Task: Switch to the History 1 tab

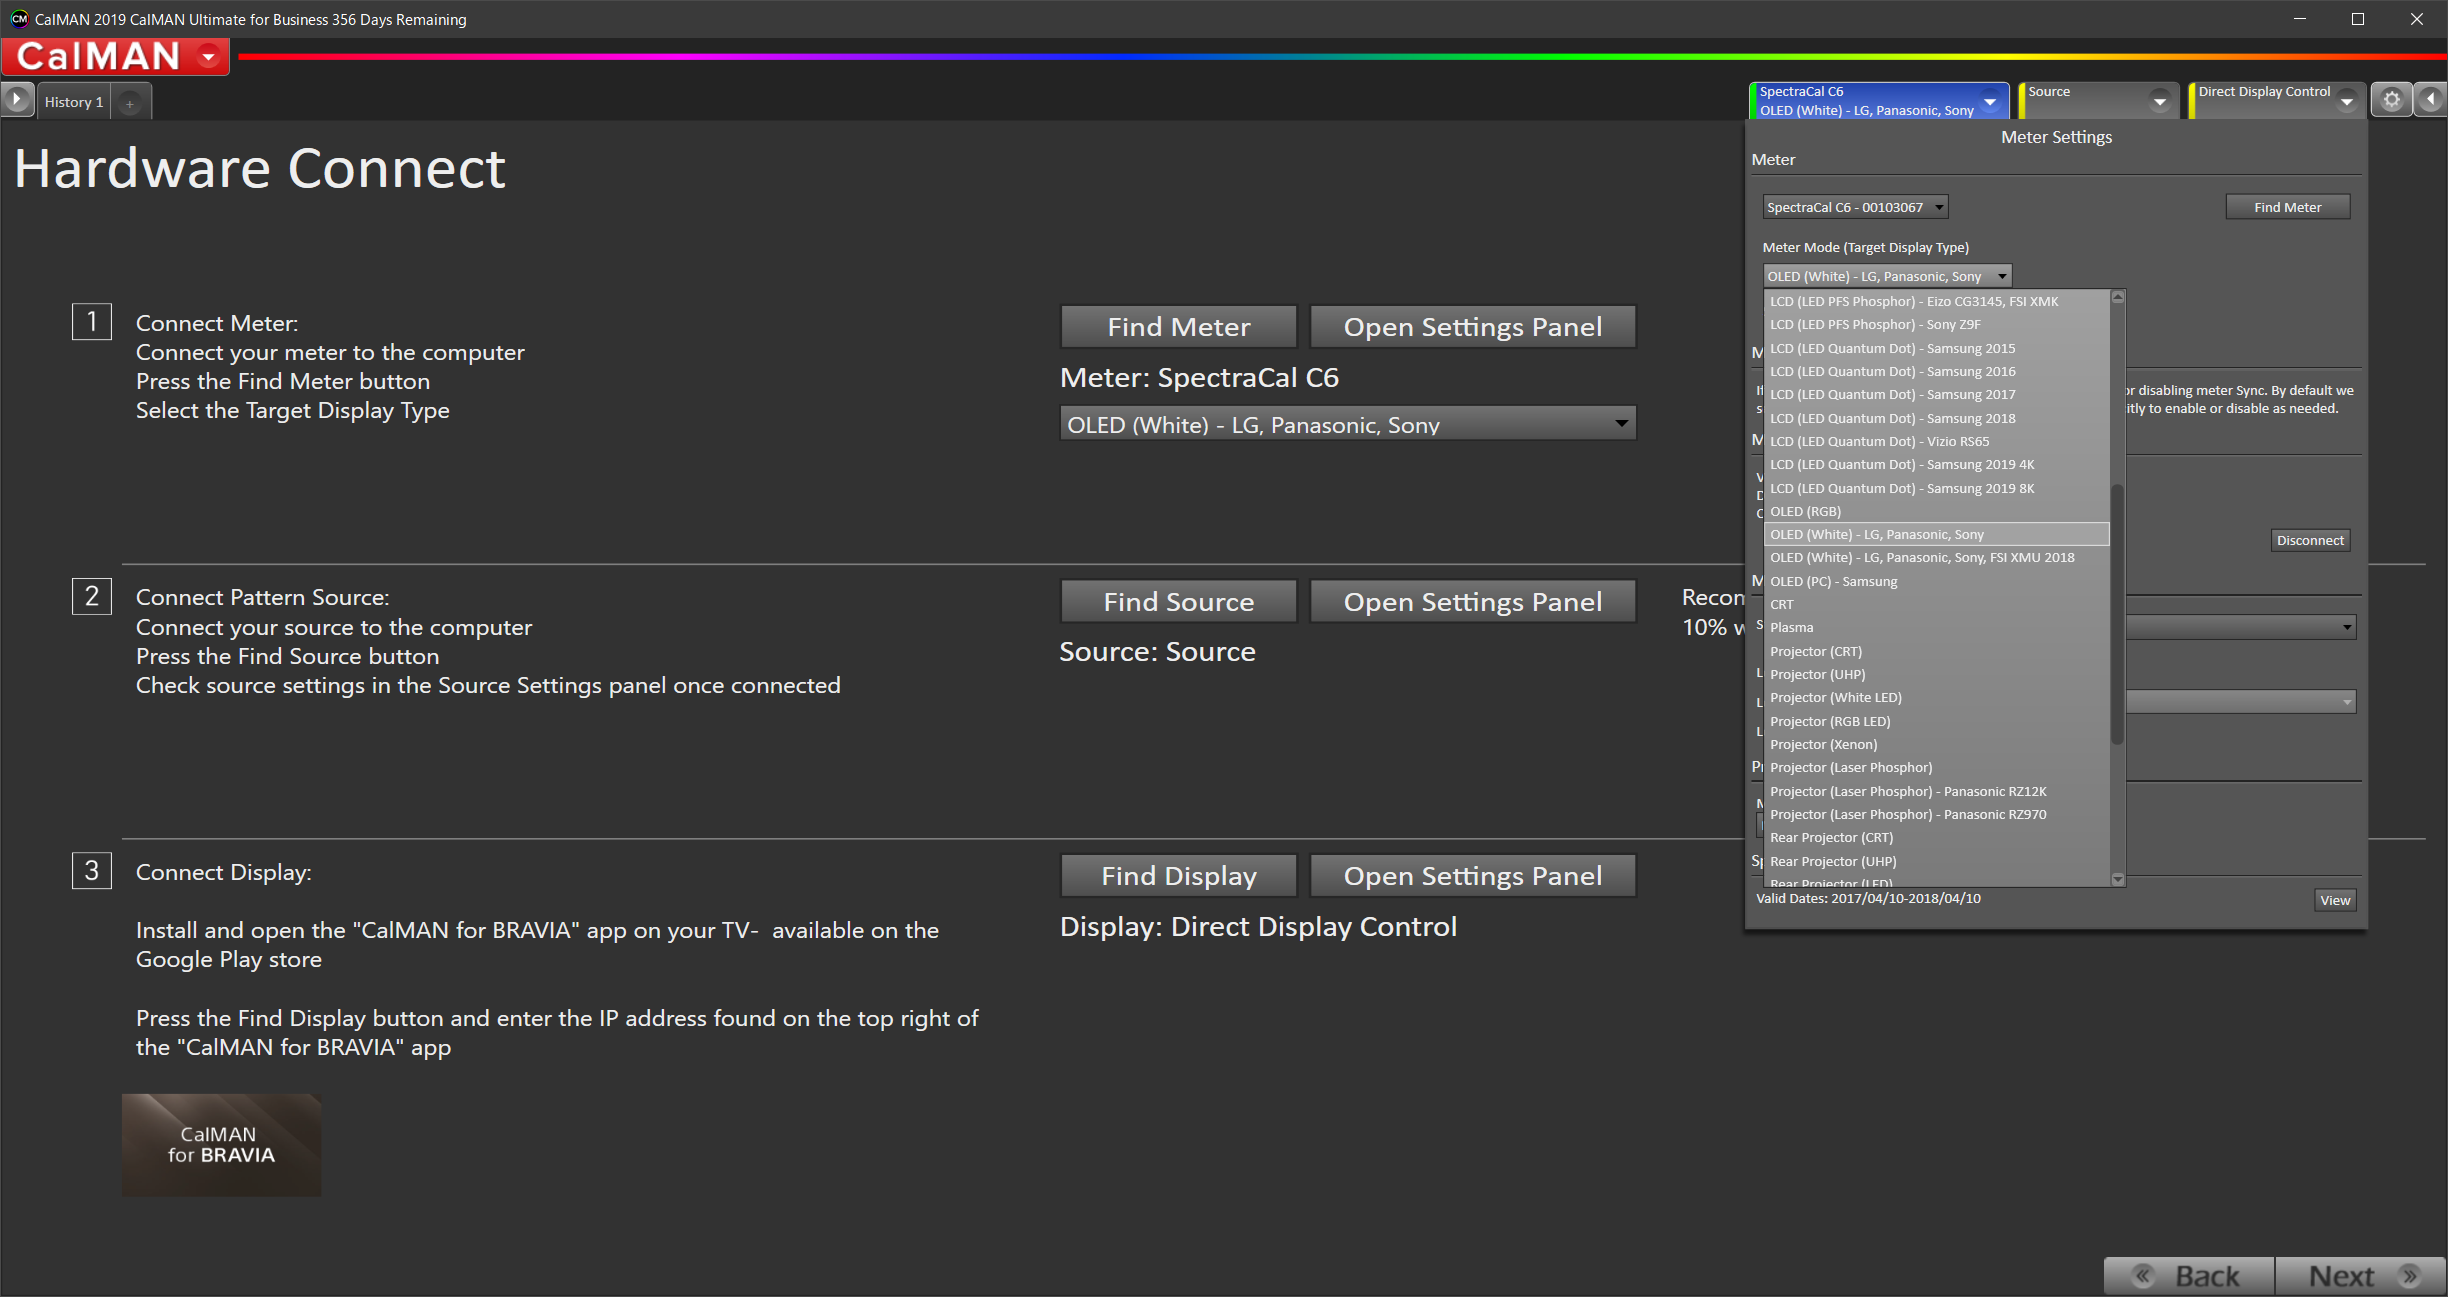Action: tap(74, 102)
